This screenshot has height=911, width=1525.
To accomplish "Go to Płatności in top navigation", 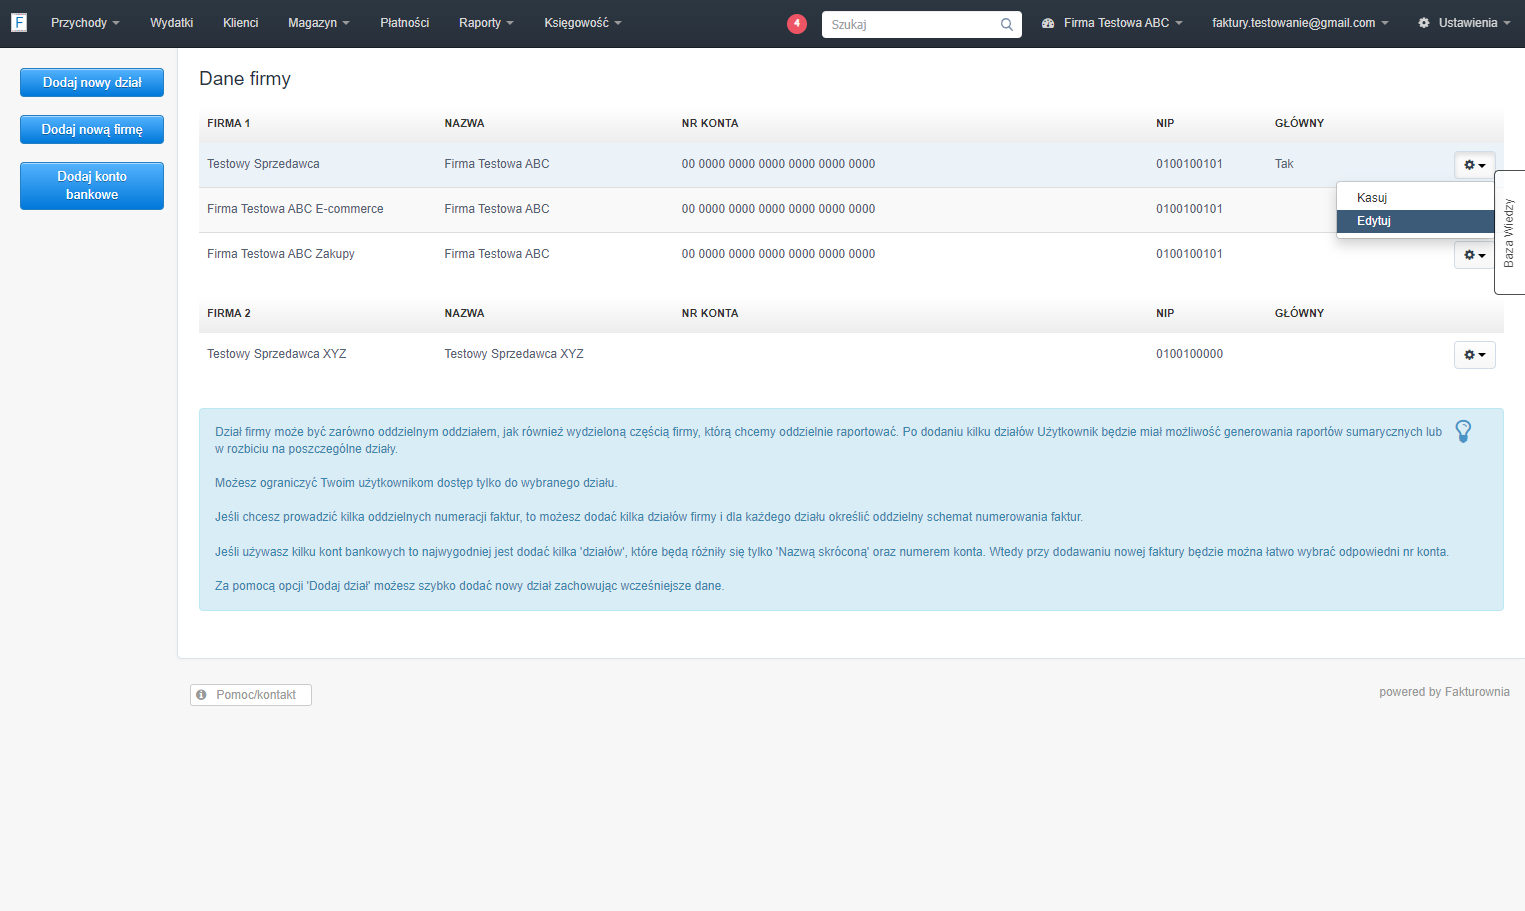I will pos(404,23).
